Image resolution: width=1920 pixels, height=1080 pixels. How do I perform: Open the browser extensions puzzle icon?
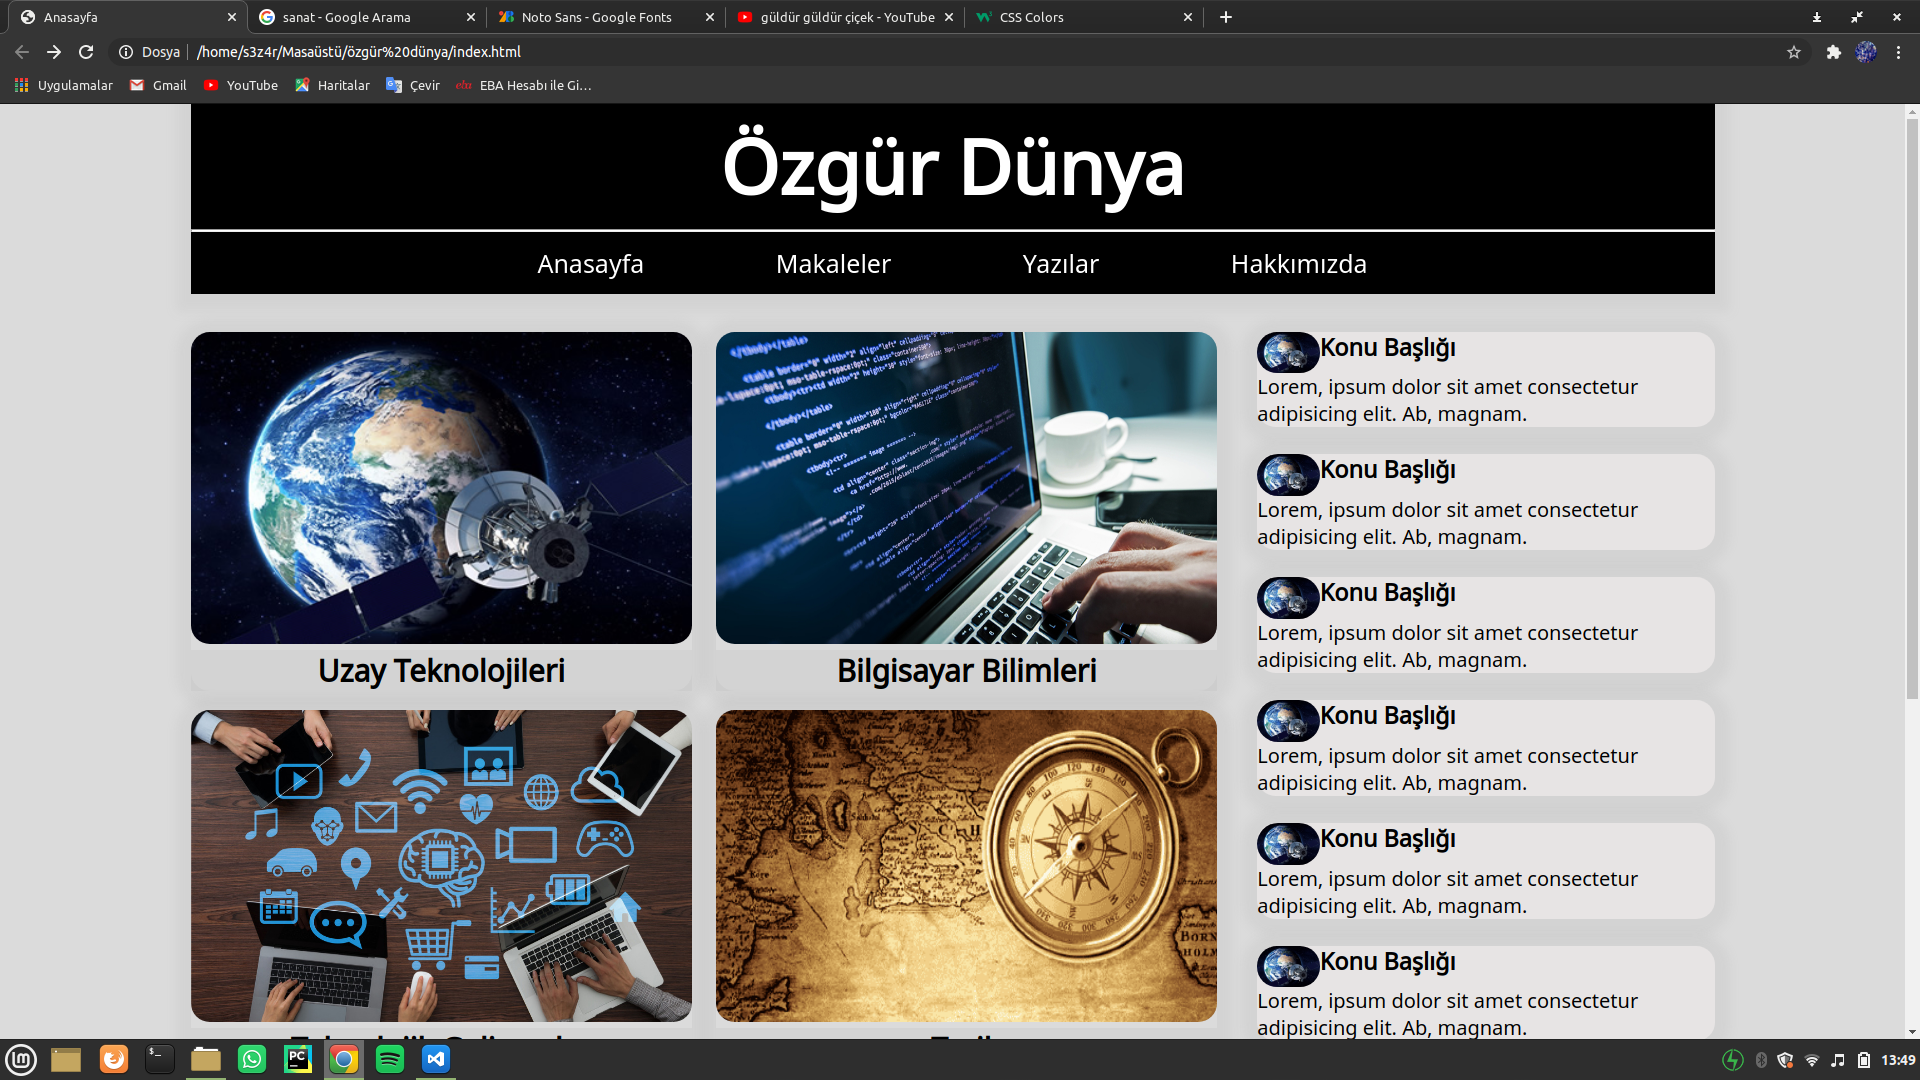1833,52
